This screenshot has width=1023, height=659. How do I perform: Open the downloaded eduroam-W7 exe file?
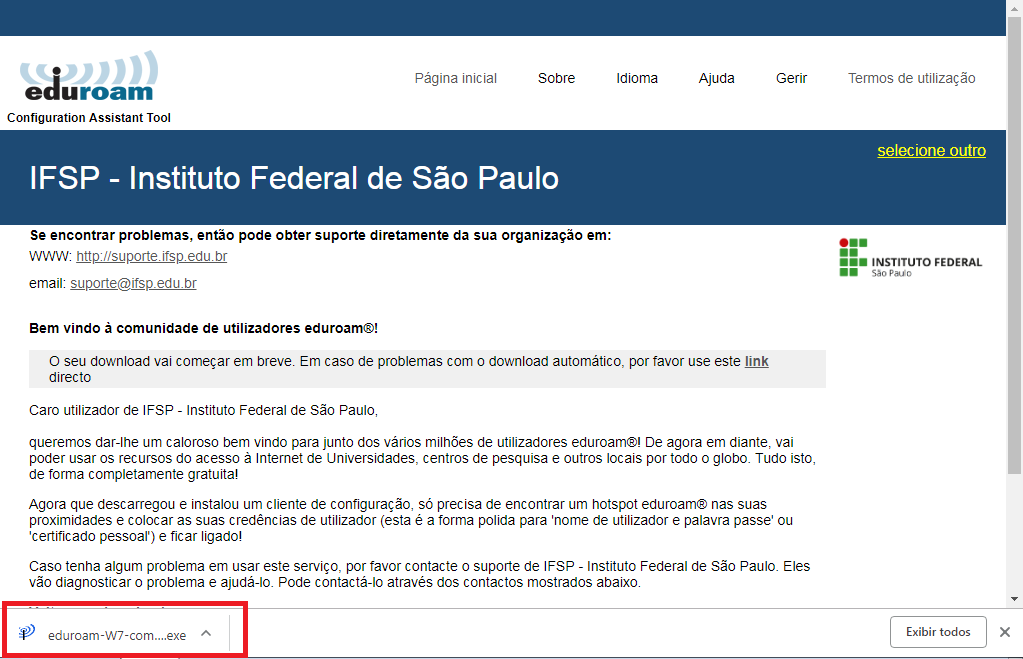pyautogui.click(x=104, y=635)
